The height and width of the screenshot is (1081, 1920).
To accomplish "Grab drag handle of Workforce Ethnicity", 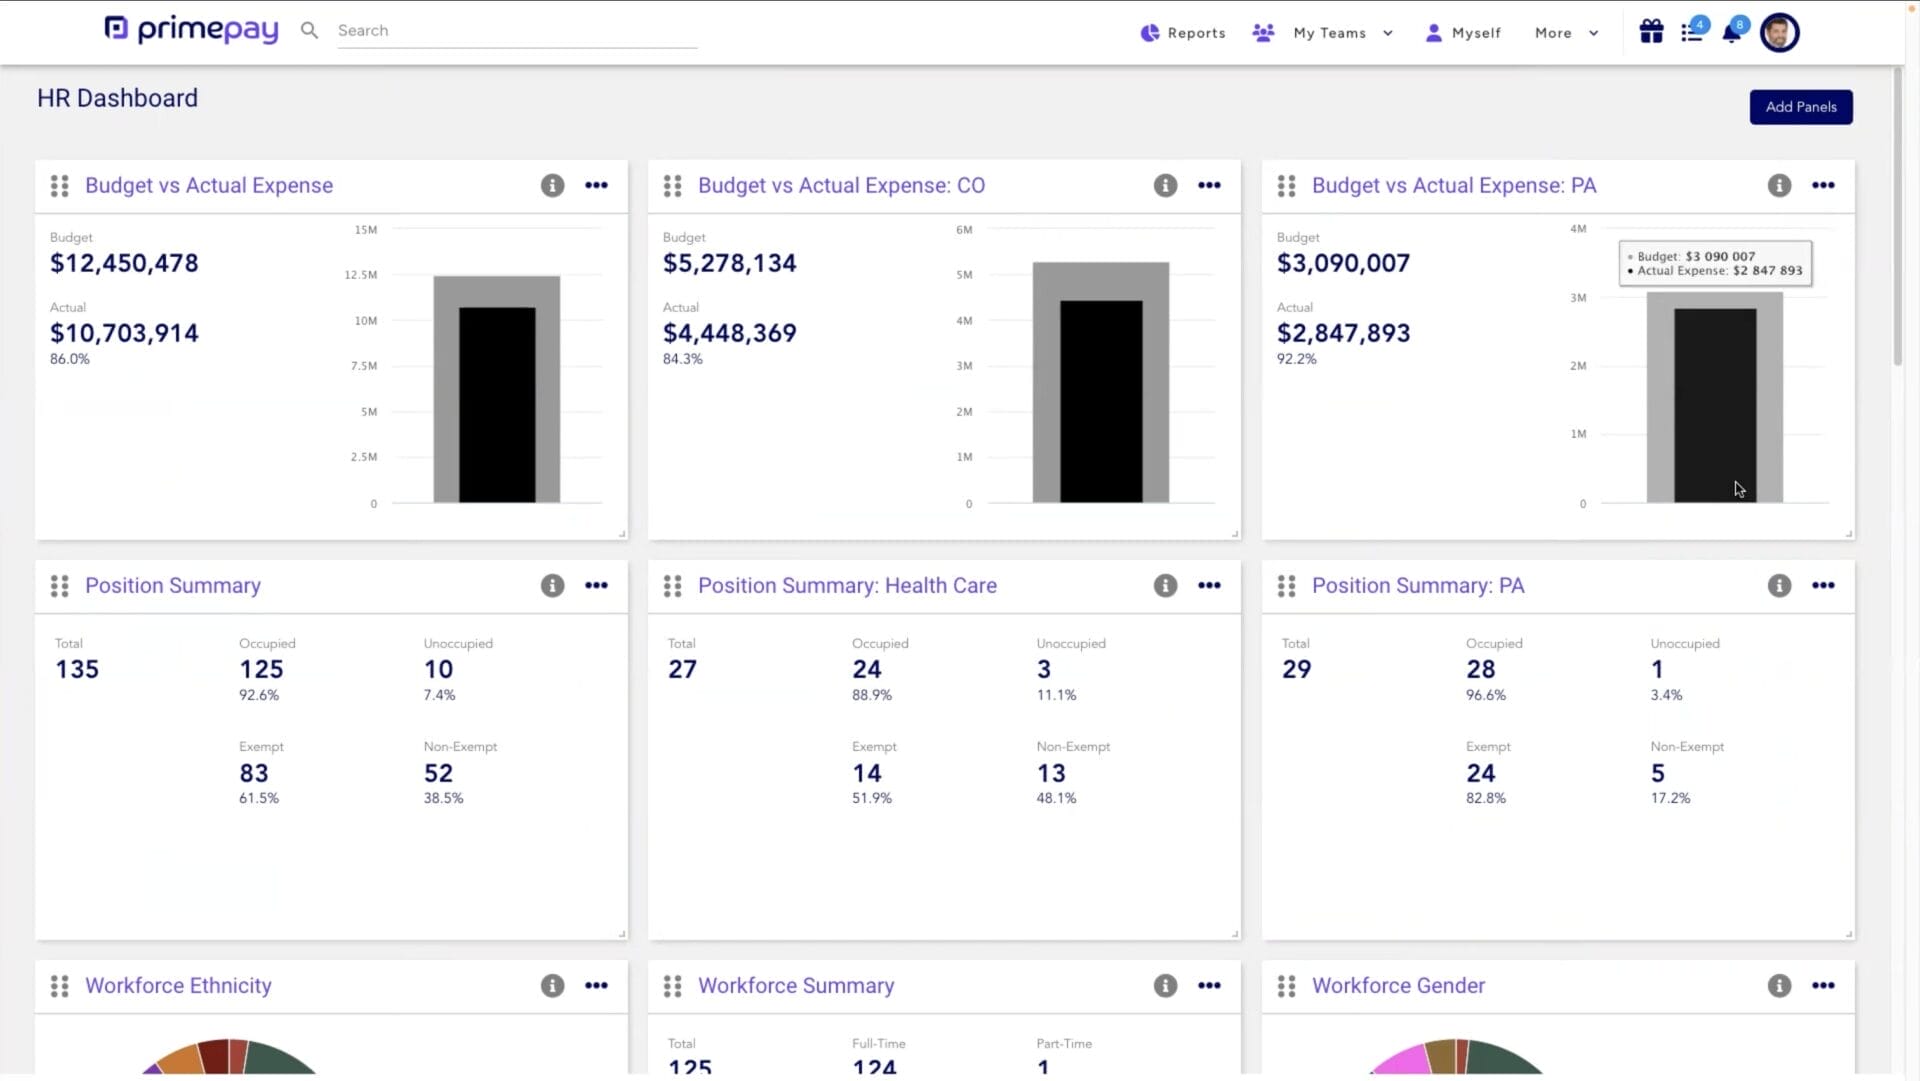I will click(x=60, y=986).
